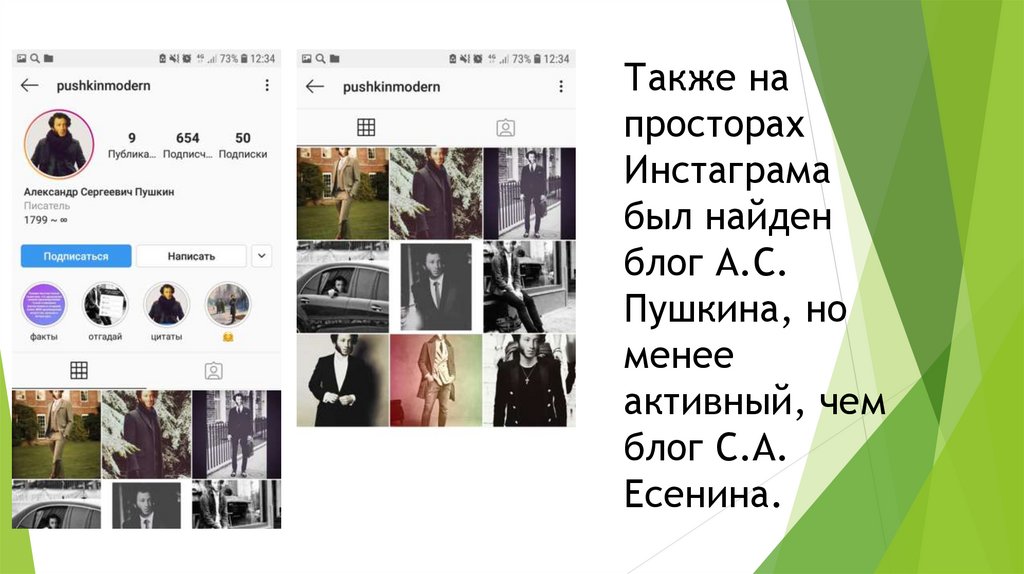
Task: Open iron fence photo in right grid
Action: click(x=530, y=193)
